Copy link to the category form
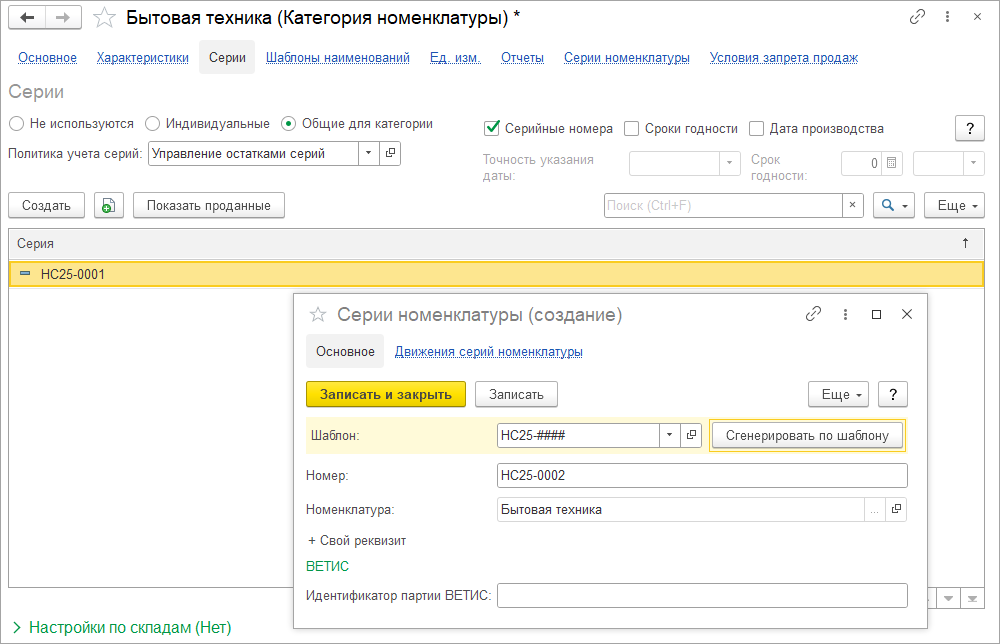Viewport: 1000px width, 644px height. tap(917, 18)
